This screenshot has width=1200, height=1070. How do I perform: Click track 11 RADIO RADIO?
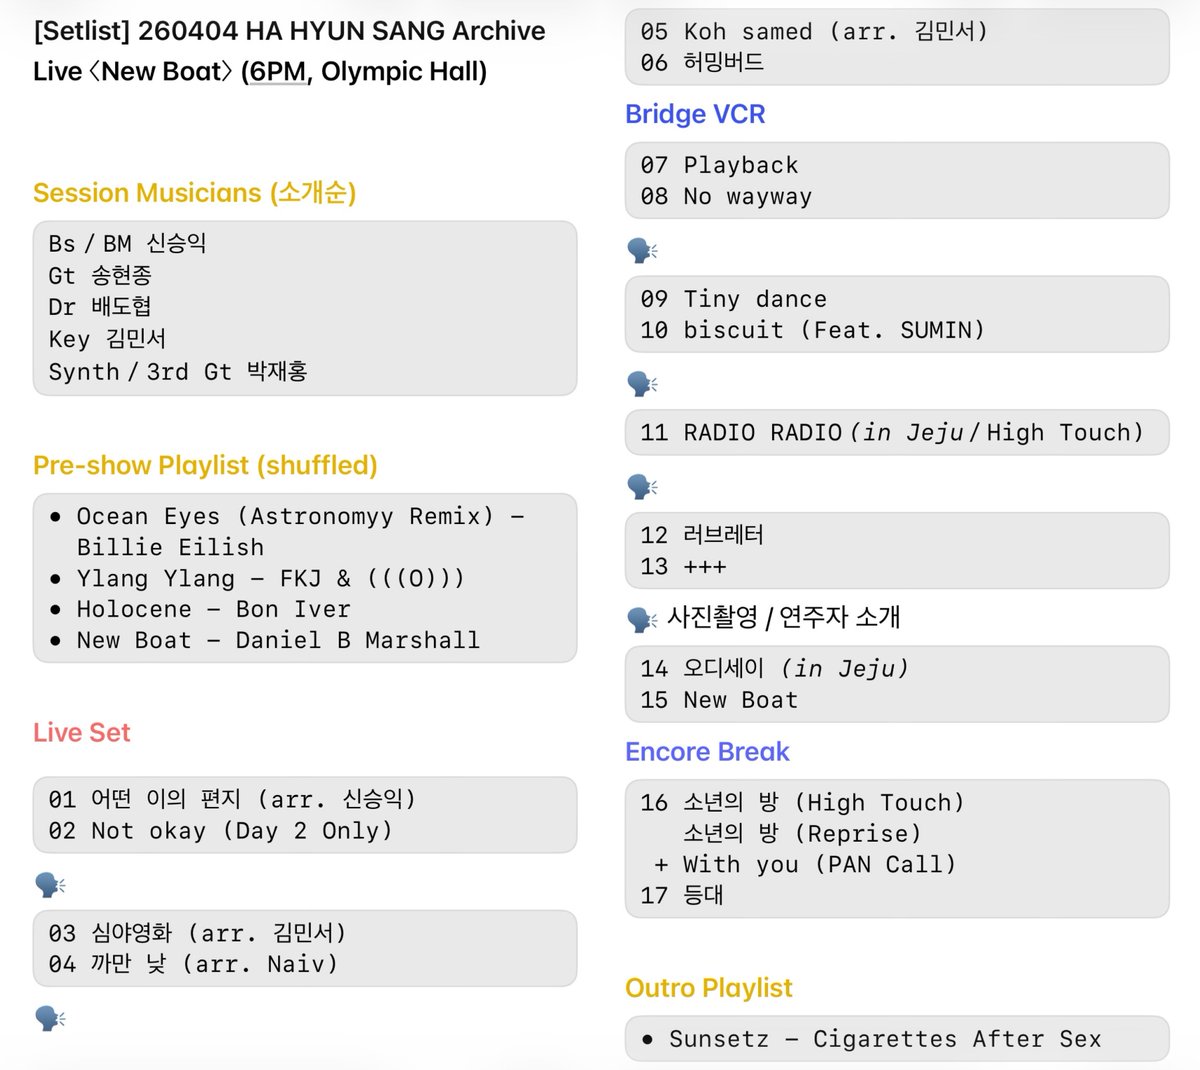892,432
